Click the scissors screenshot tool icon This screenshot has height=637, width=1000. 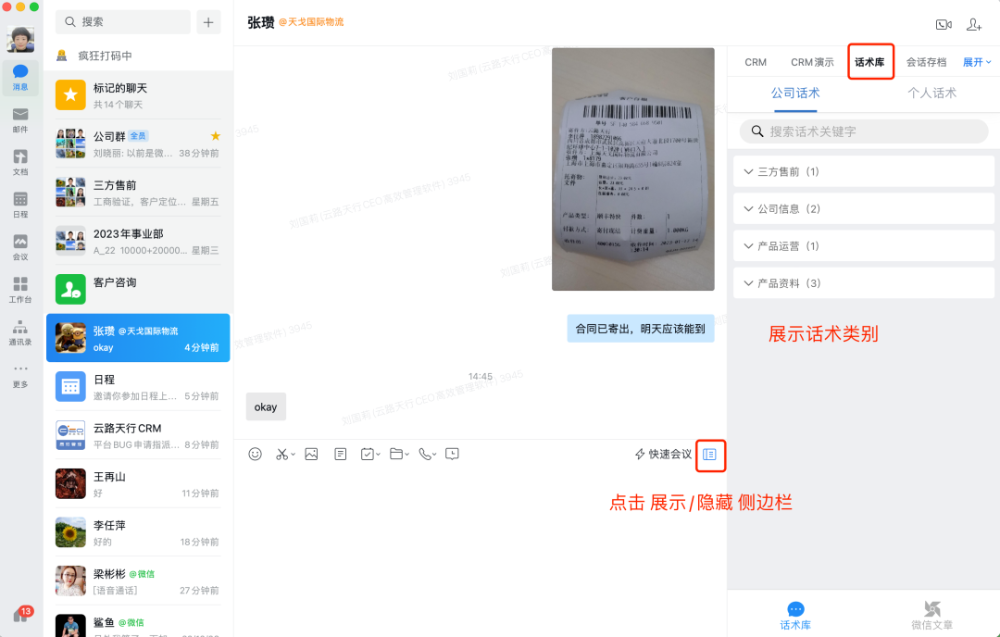coord(281,454)
